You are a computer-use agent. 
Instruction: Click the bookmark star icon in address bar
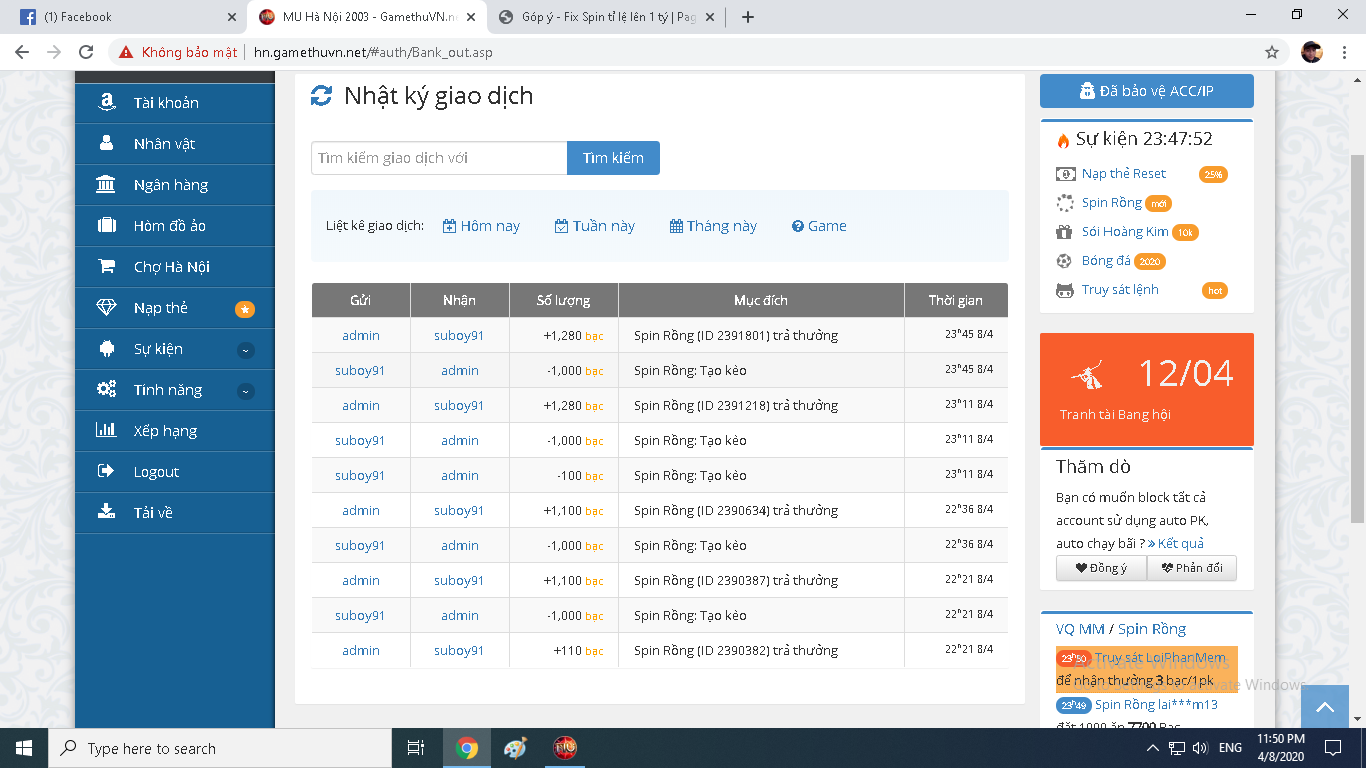(1272, 52)
